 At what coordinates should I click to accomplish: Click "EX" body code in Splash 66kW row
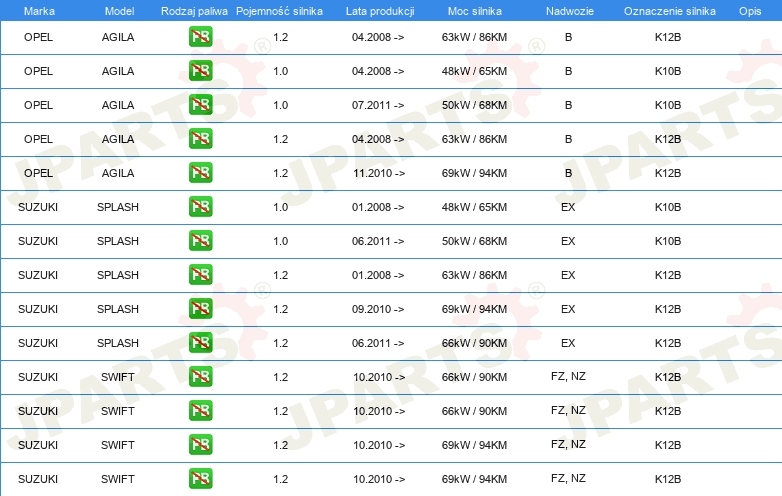[x=568, y=343]
